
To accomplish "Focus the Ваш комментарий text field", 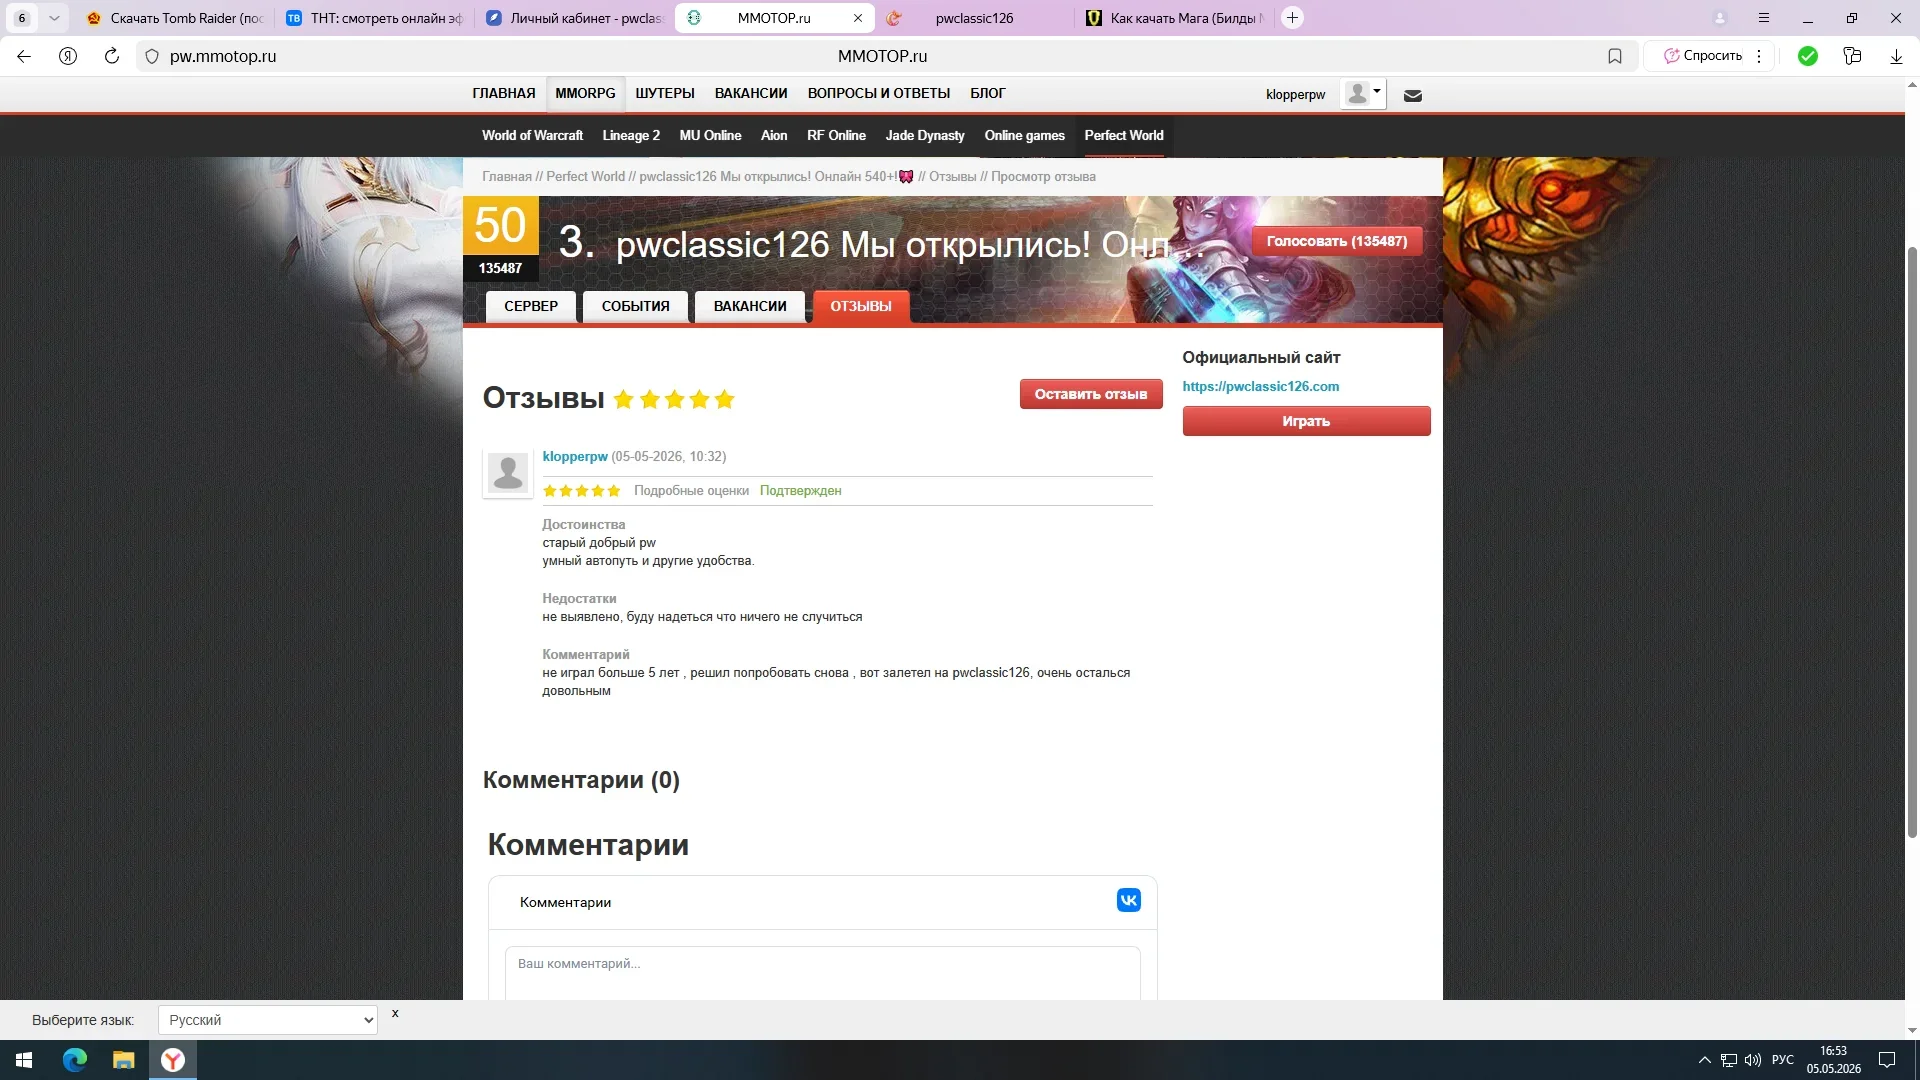I will coord(822,972).
